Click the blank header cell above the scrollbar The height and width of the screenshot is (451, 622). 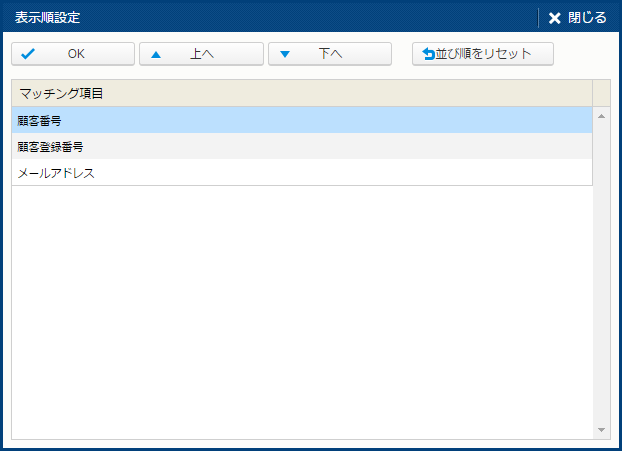[602, 94]
